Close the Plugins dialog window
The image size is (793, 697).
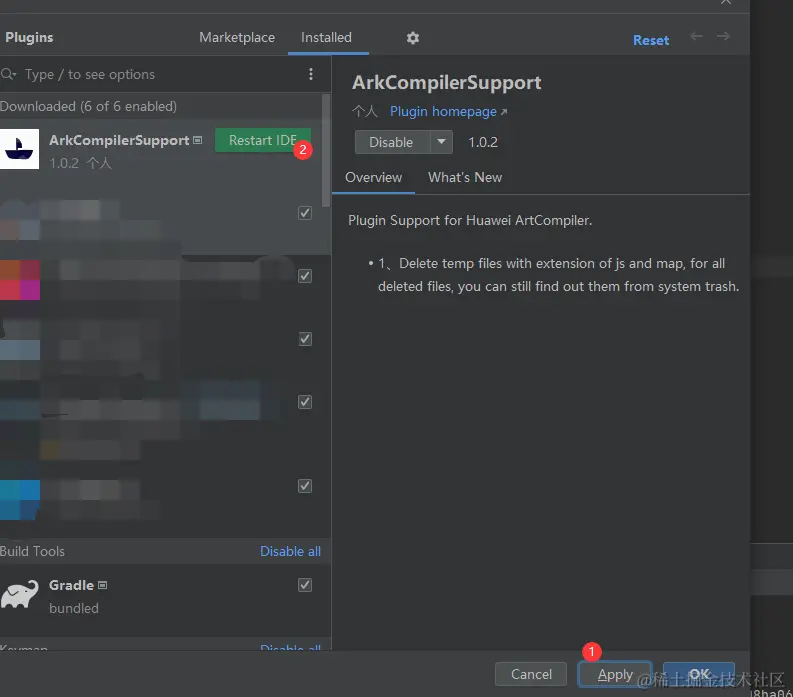(x=726, y=2)
